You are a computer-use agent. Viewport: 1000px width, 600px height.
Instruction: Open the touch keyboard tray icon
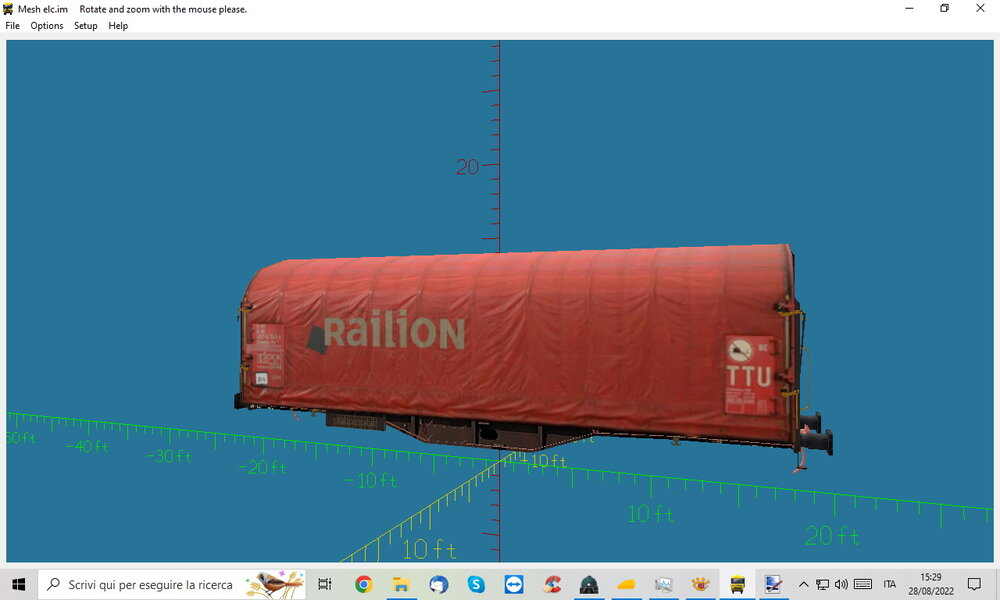click(863, 584)
